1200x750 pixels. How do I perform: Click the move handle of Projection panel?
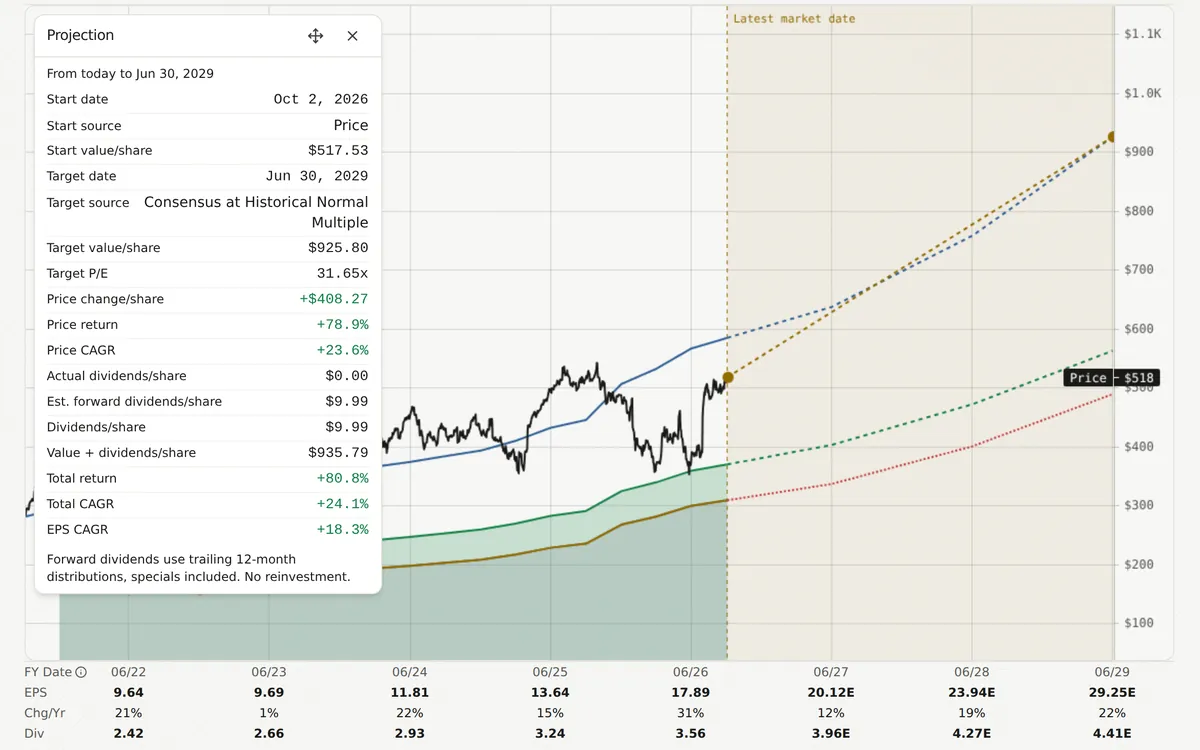point(315,36)
